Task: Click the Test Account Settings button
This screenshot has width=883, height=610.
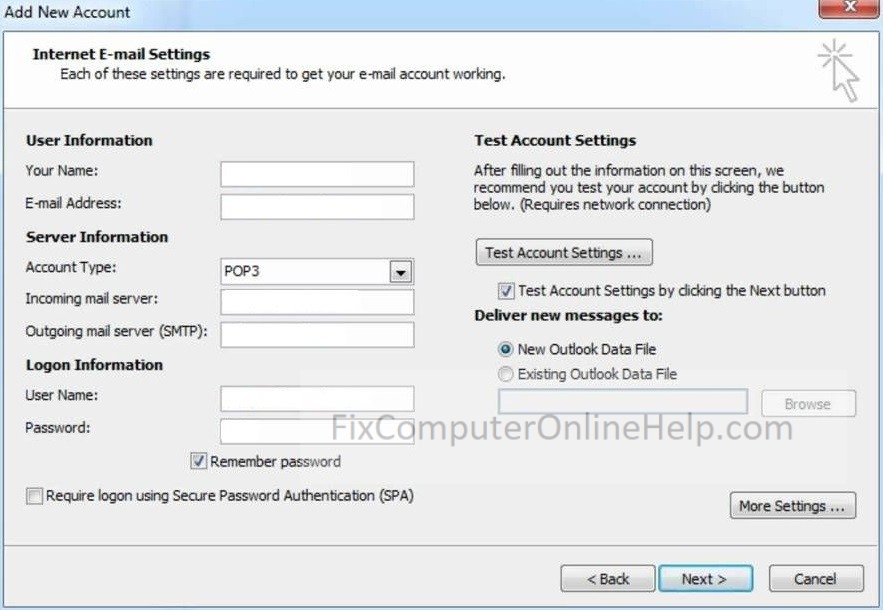Action: pyautogui.click(x=564, y=252)
